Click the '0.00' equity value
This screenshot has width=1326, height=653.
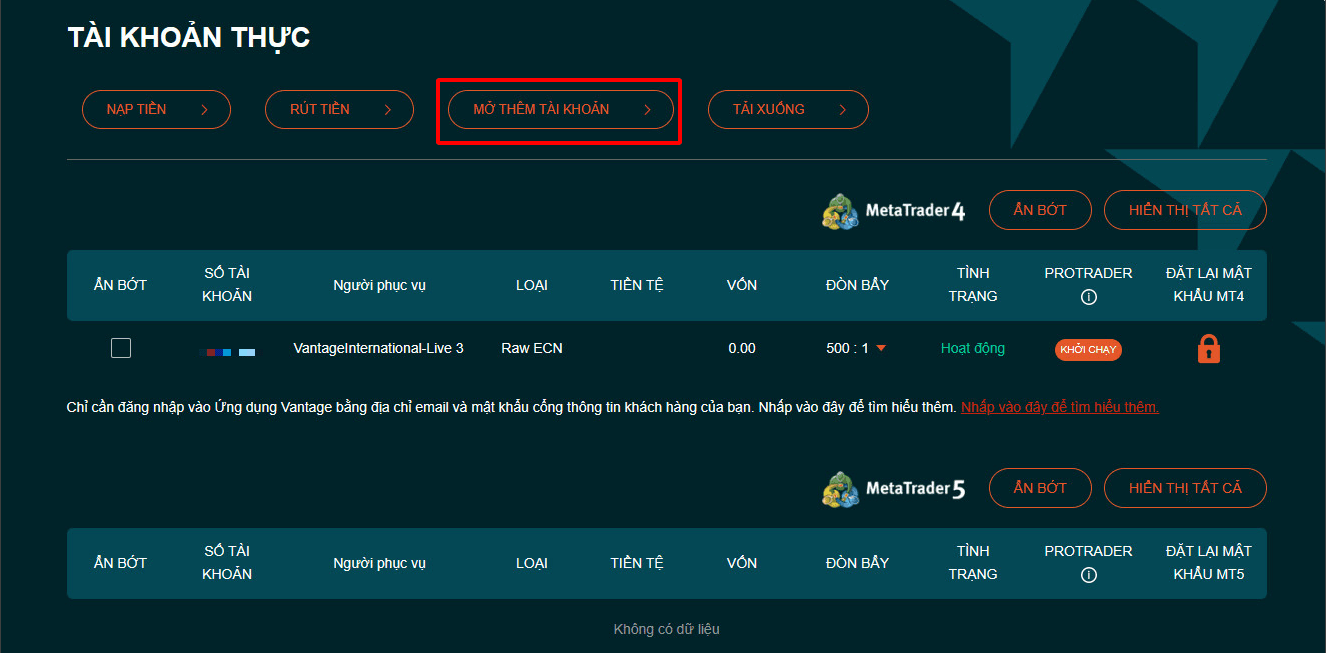coord(742,348)
